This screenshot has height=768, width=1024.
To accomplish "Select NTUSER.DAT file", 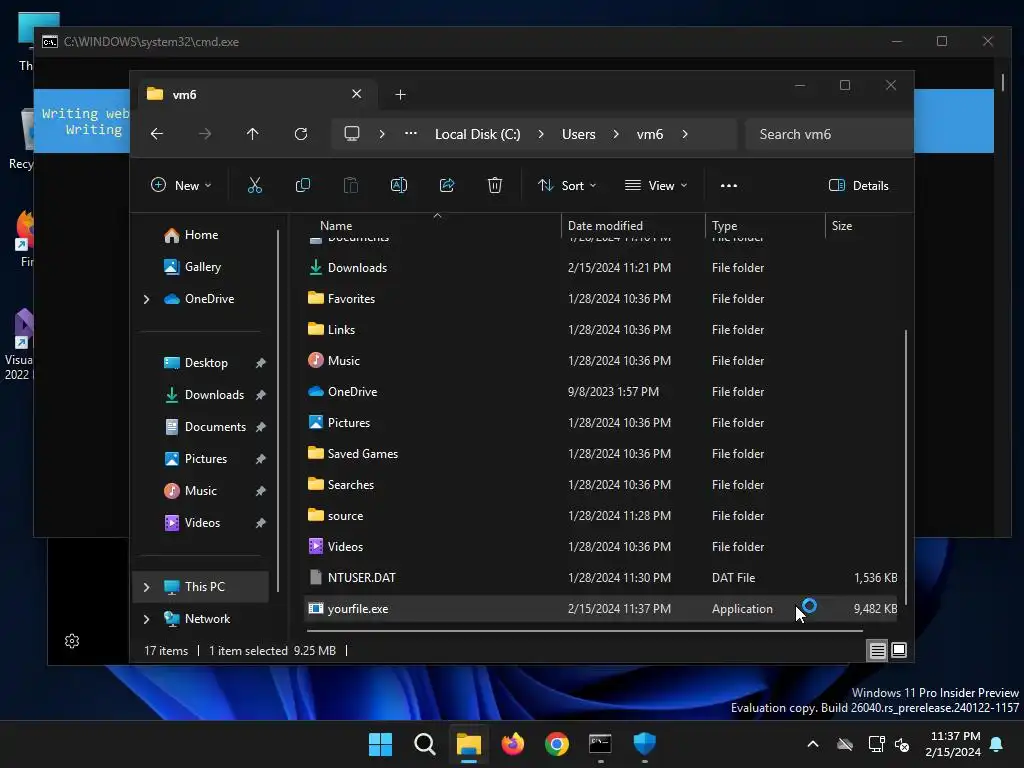I will coord(601,578).
